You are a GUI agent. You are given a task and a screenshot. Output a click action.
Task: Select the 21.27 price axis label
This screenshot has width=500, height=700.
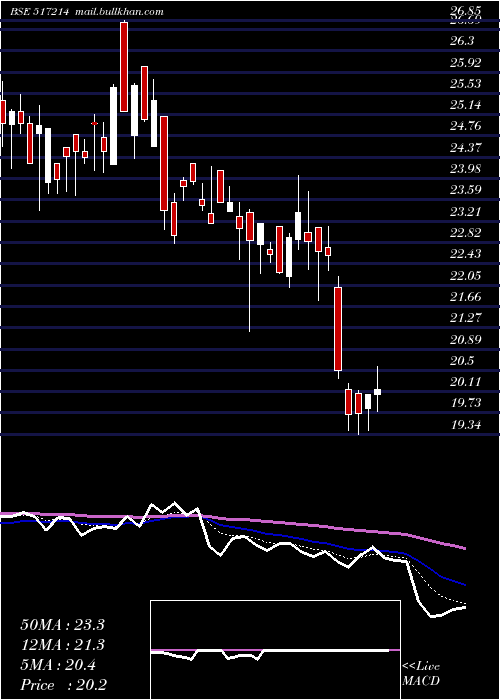(465, 317)
